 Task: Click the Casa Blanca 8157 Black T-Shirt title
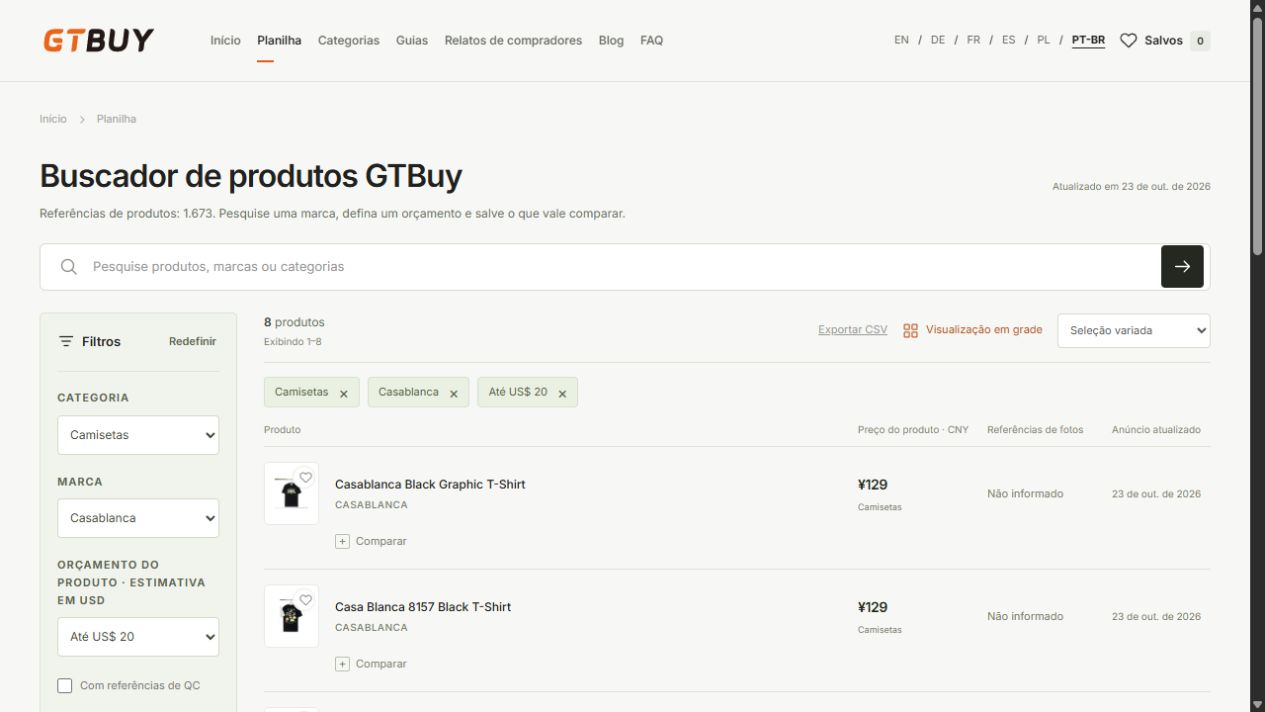(423, 607)
